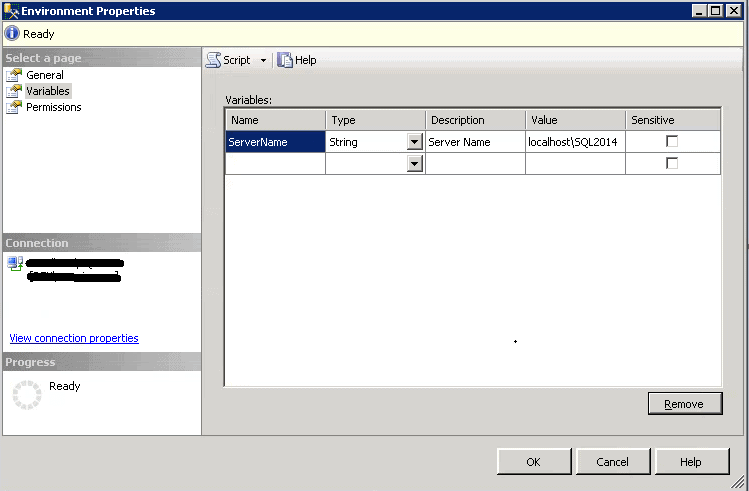Click the info icon beside Ready
Image resolution: width=749 pixels, height=491 pixels.
(12, 33)
